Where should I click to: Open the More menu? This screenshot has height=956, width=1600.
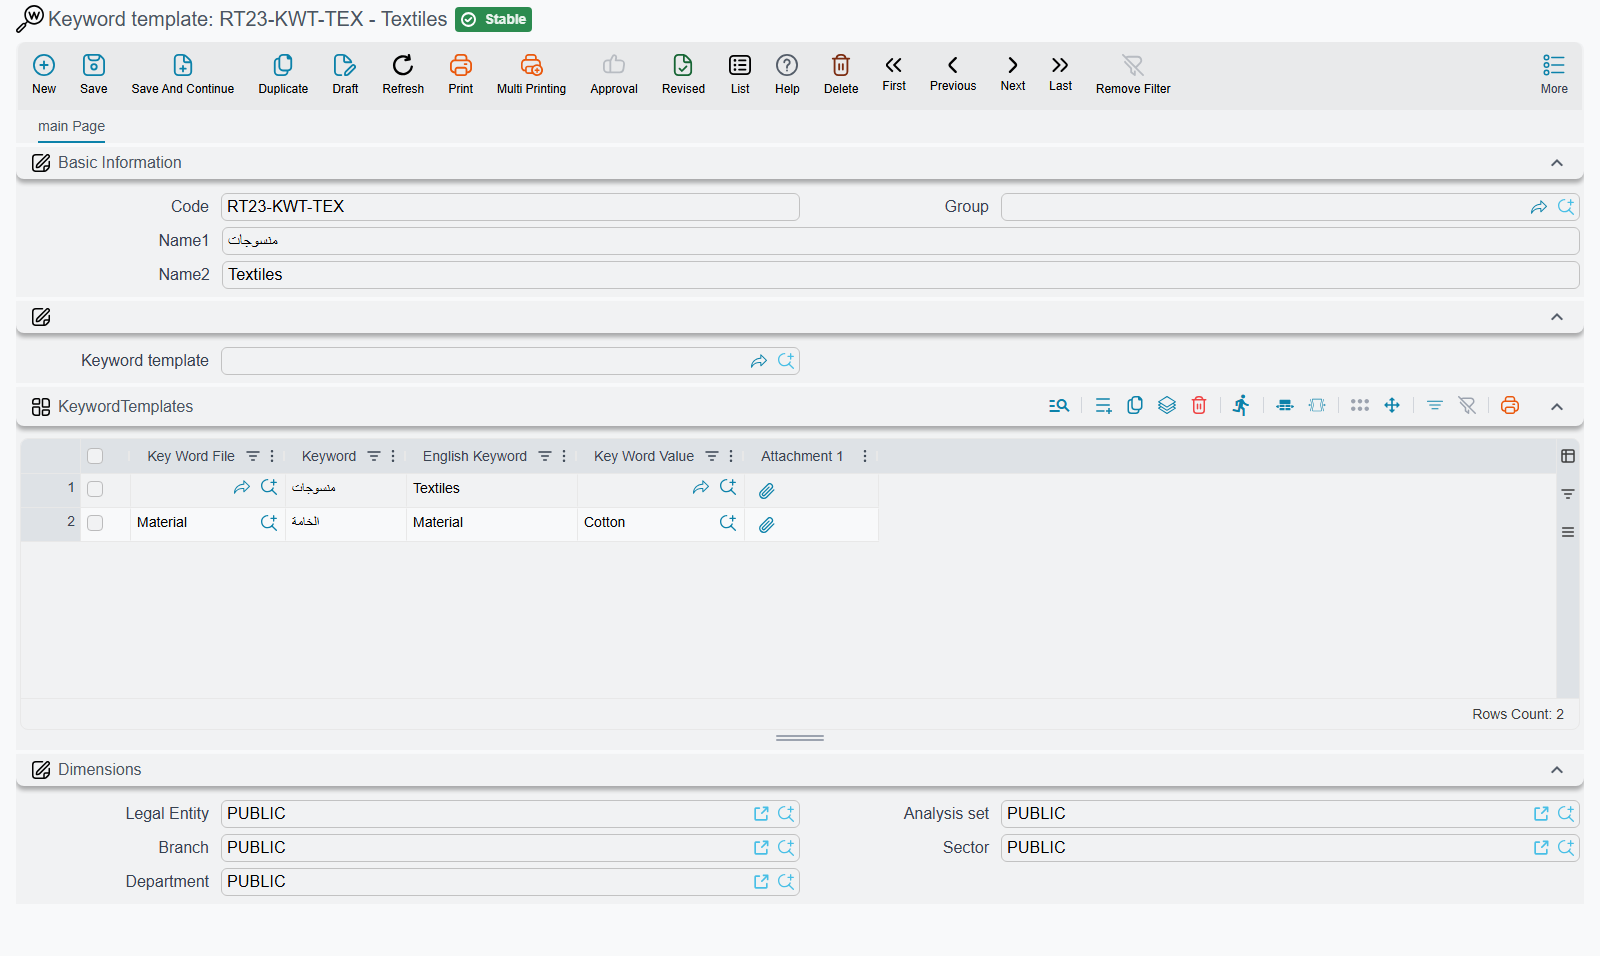click(1554, 74)
